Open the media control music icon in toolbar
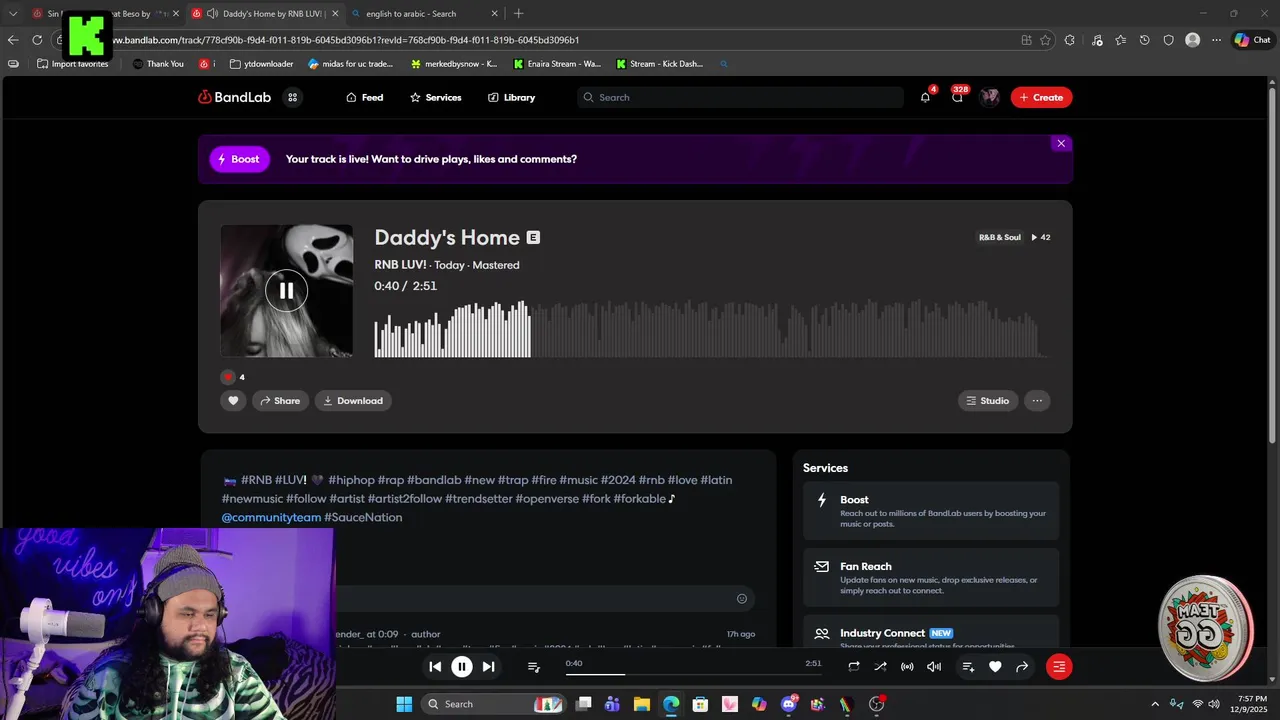 (x=1097, y=40)
